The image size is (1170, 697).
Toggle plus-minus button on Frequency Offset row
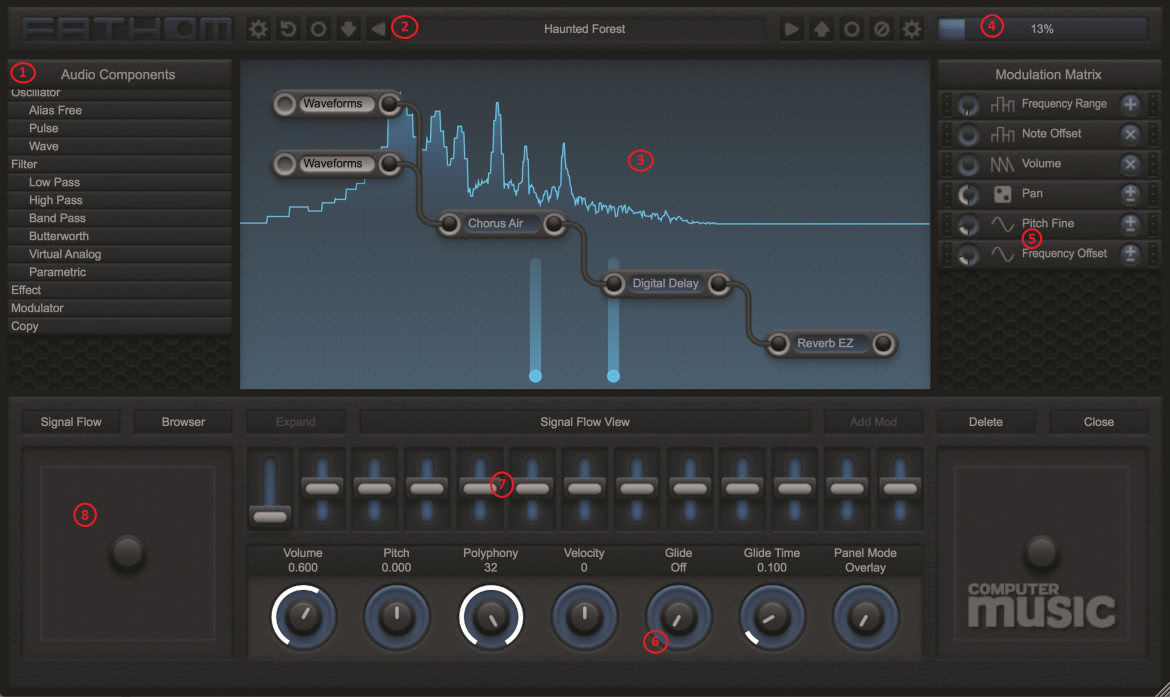pos(1130,254)
